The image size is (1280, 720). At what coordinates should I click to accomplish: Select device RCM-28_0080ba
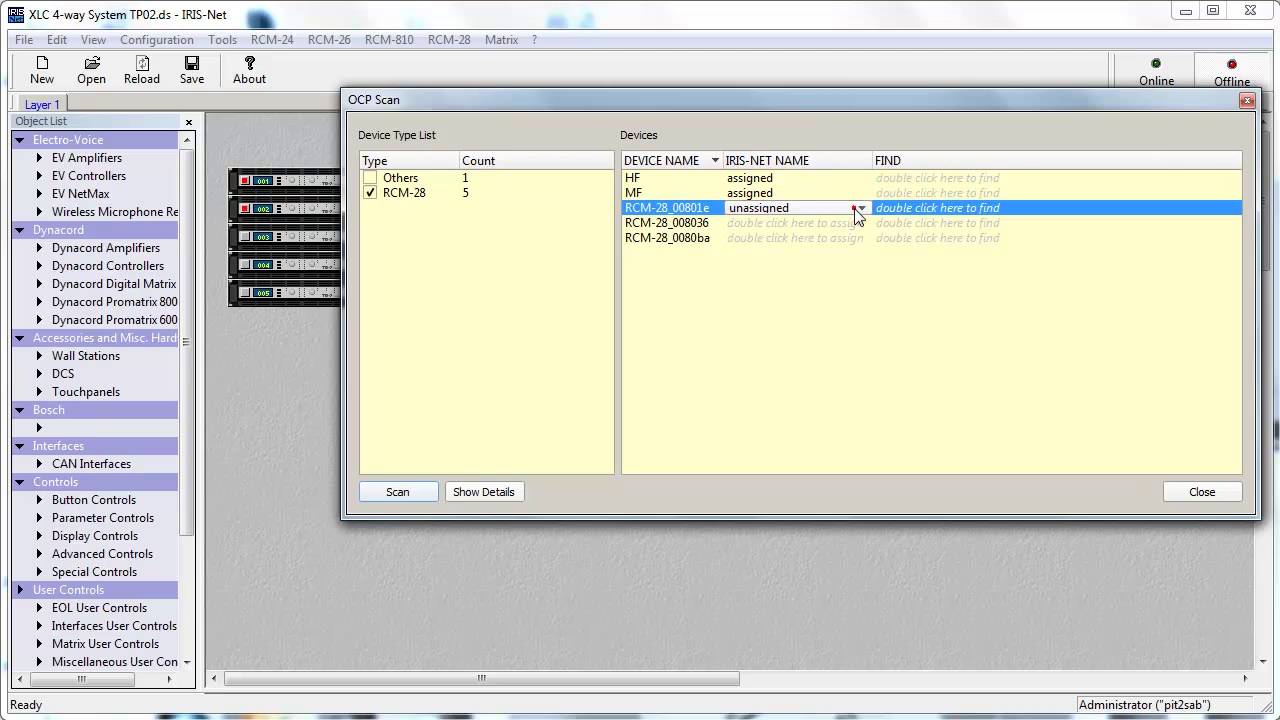(x=667, y=238)
